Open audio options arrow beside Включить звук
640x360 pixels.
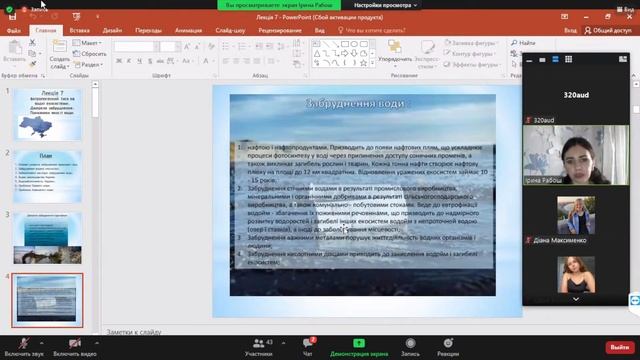pyautogui.click(x=42, y=343)
